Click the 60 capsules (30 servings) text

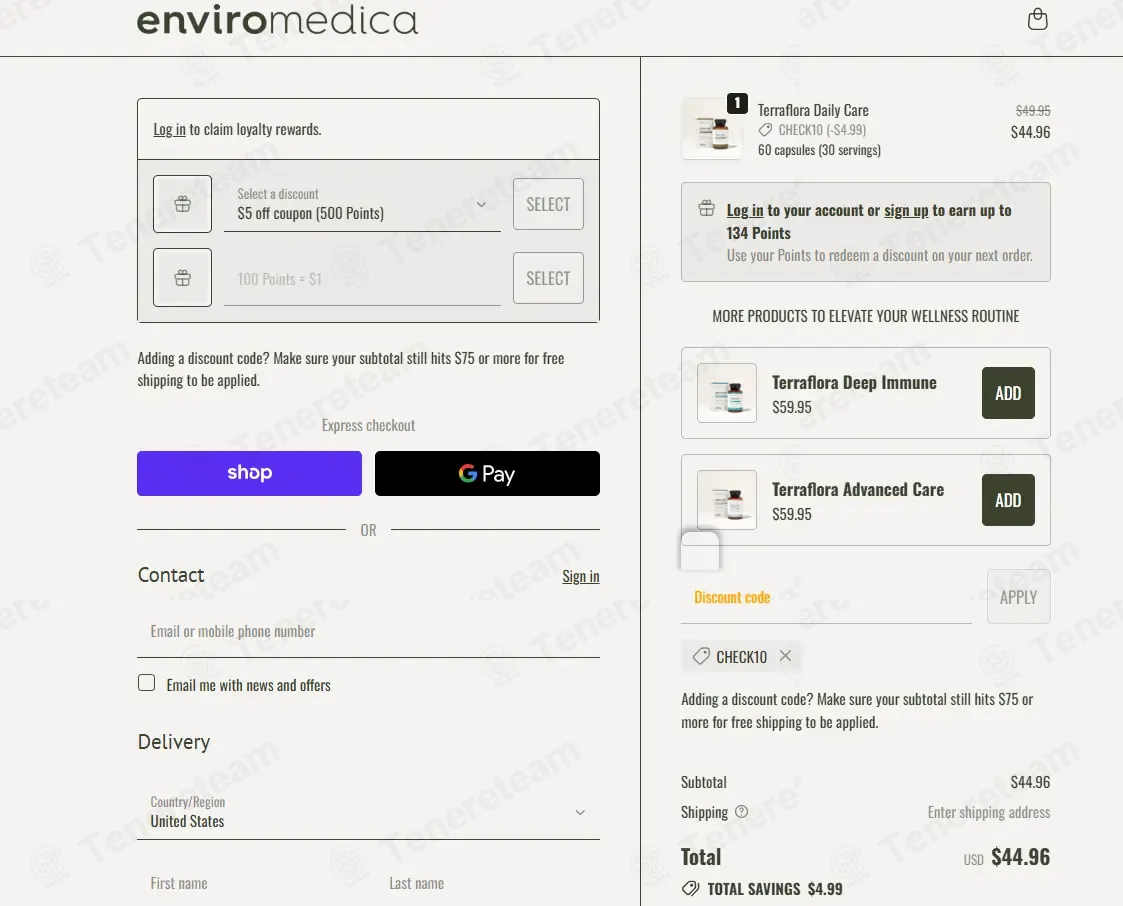click(x=819, y=150)
